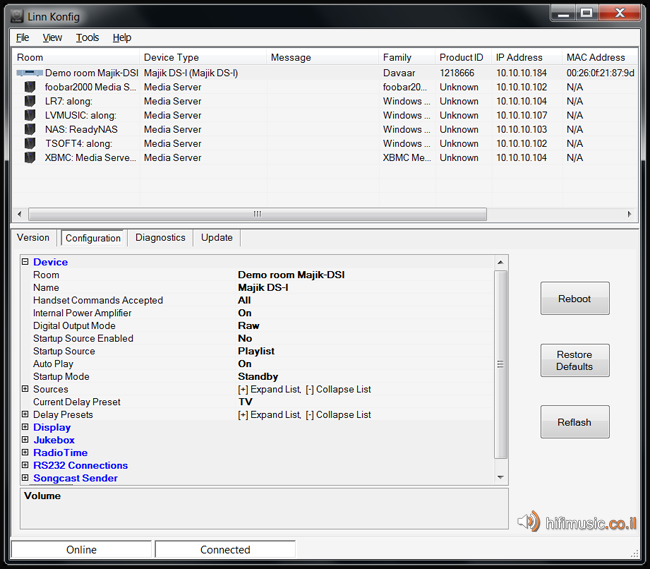Open the Tools menu

(x=87, y=38)
